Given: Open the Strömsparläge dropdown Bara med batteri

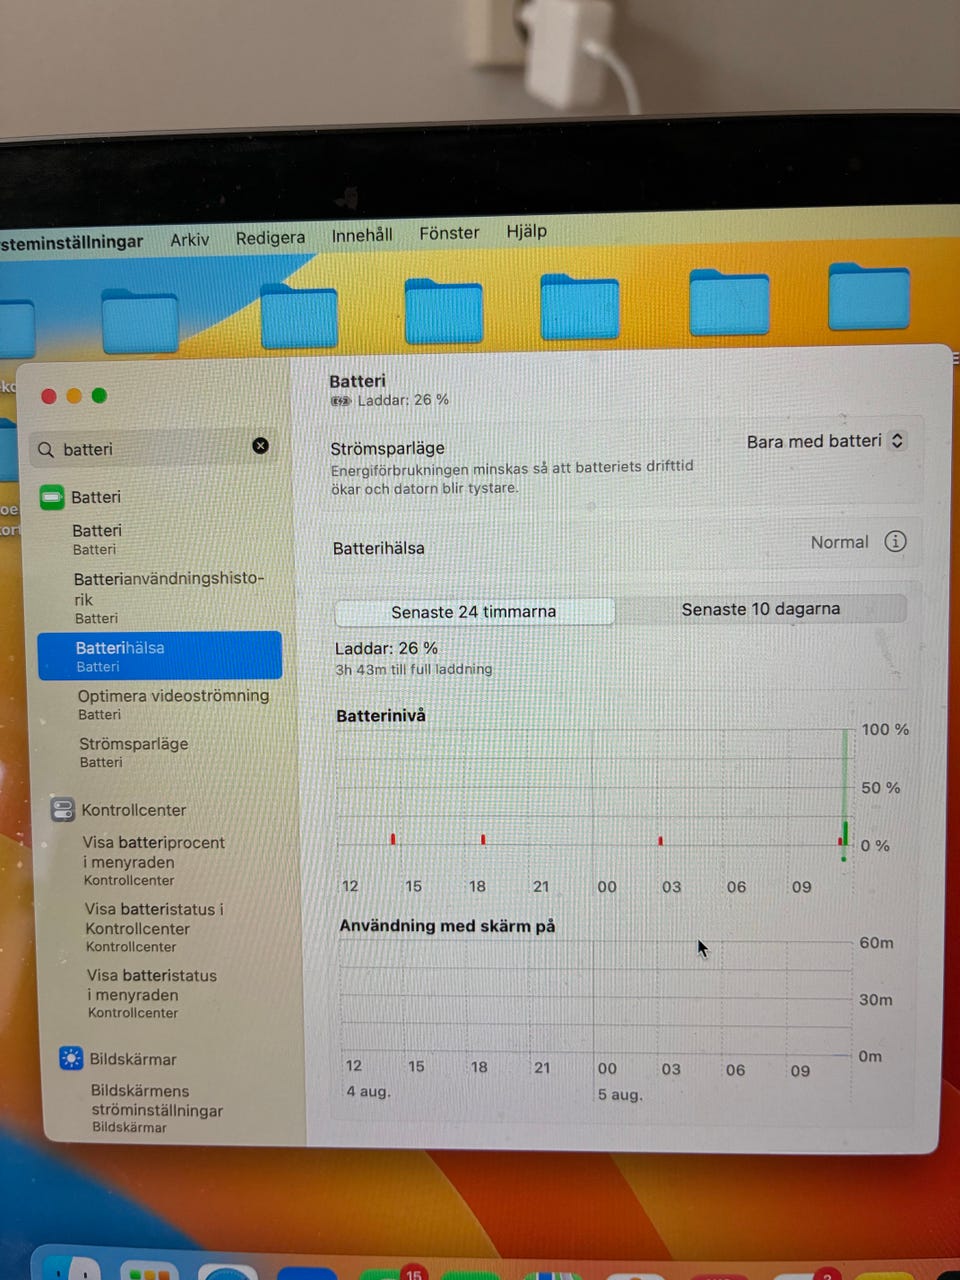Looking at the screenshot, I should click(x=826, y=441).
